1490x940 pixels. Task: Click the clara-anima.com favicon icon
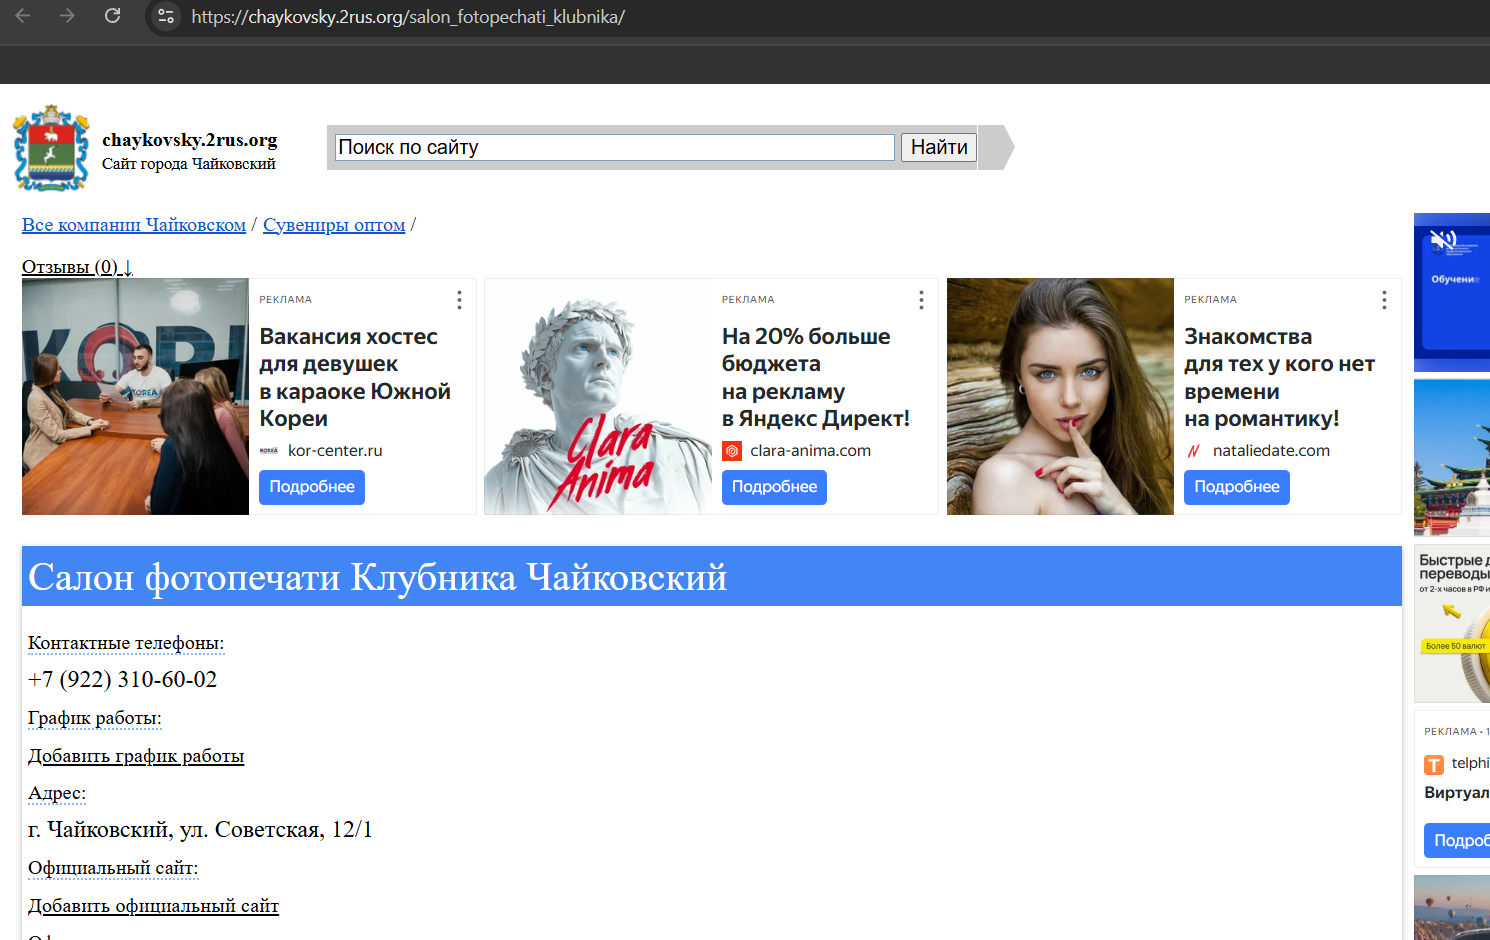(x=732, y=451)
